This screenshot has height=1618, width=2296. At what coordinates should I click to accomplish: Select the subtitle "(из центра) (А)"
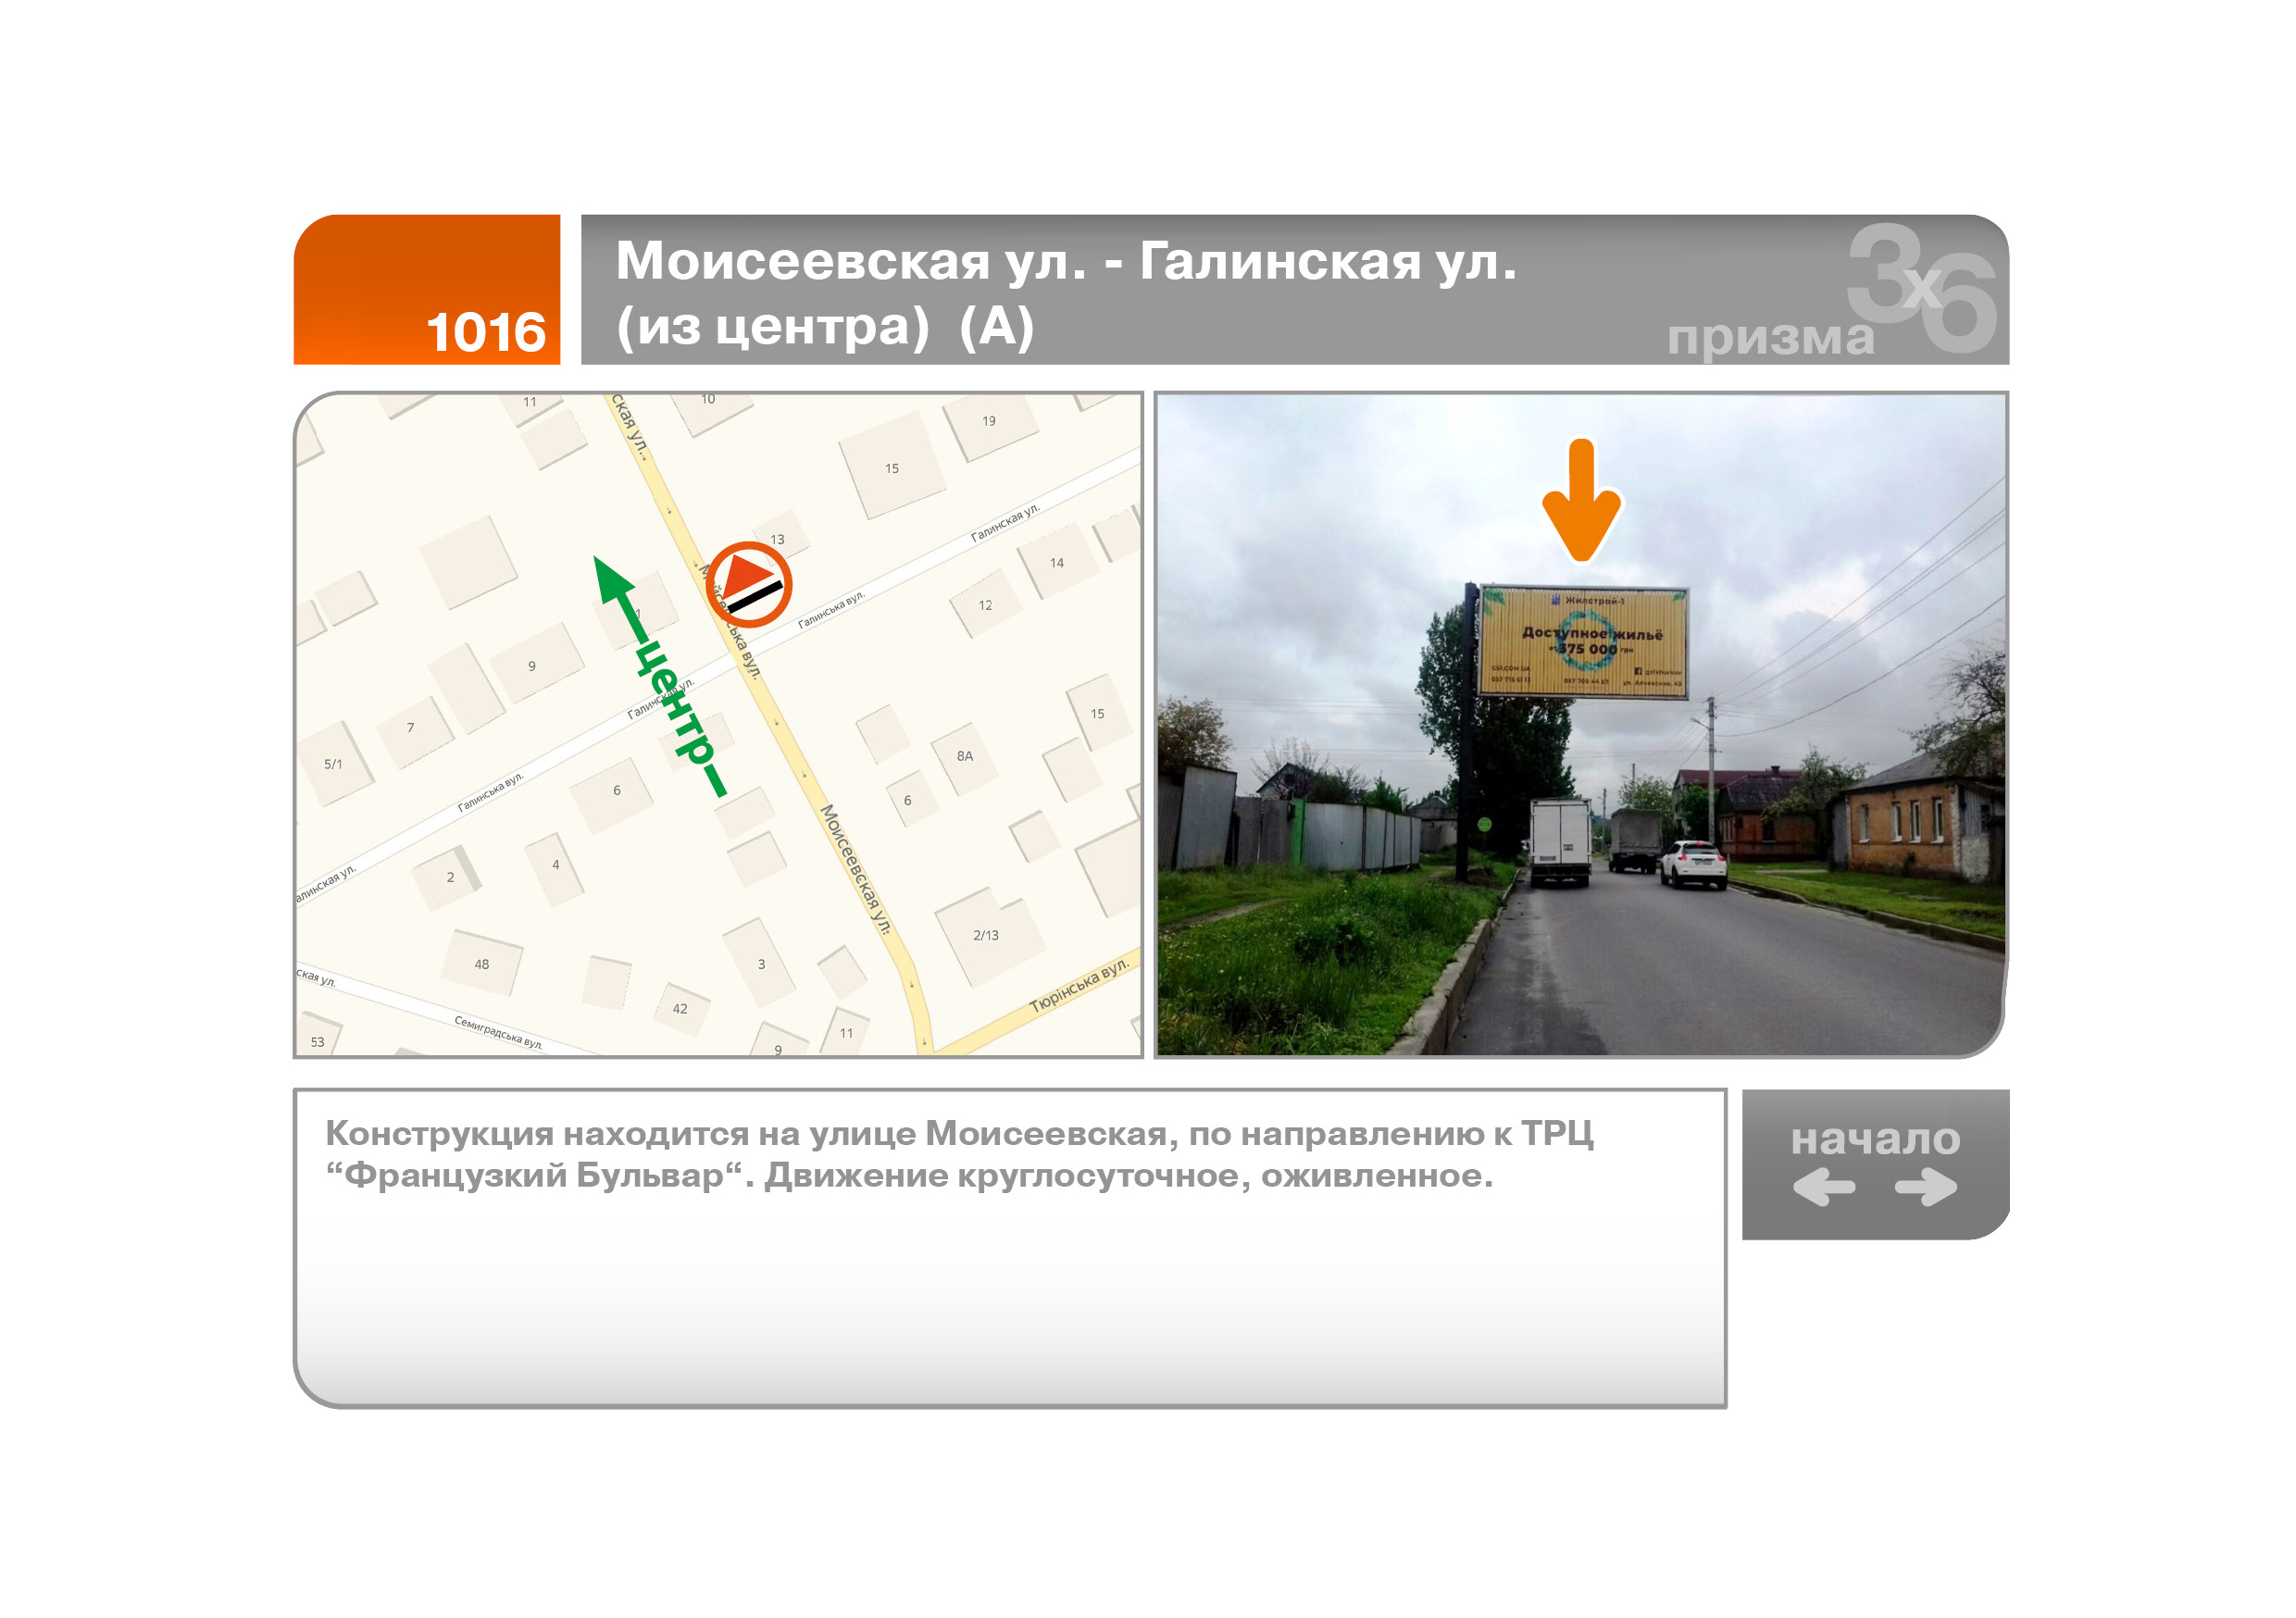[x=825, y=327]
